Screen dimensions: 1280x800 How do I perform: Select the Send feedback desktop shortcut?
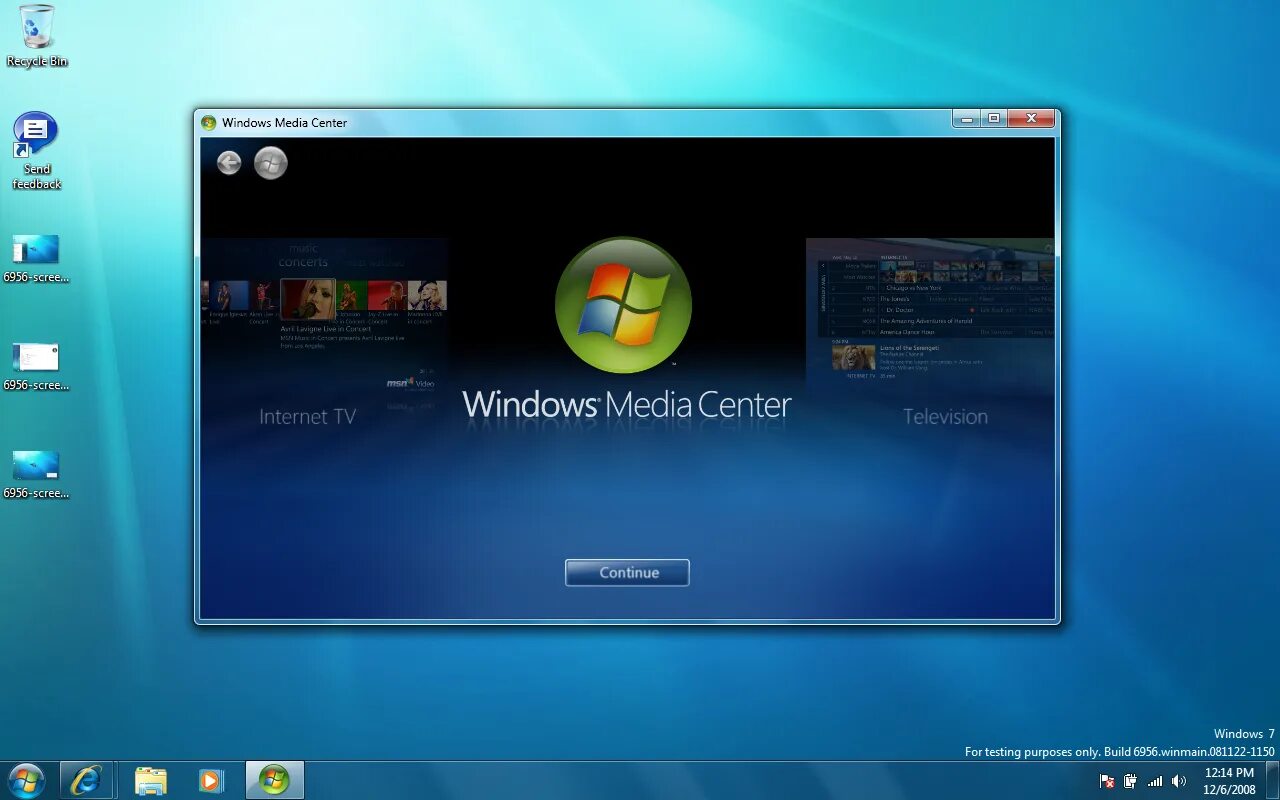pos(37,151)
